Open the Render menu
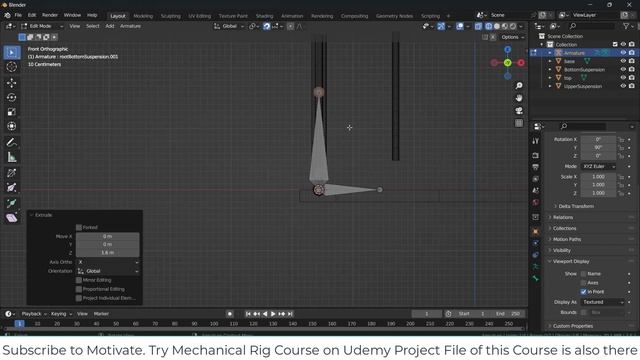This screenshot has height=360, width=640. tap(50, 15)
